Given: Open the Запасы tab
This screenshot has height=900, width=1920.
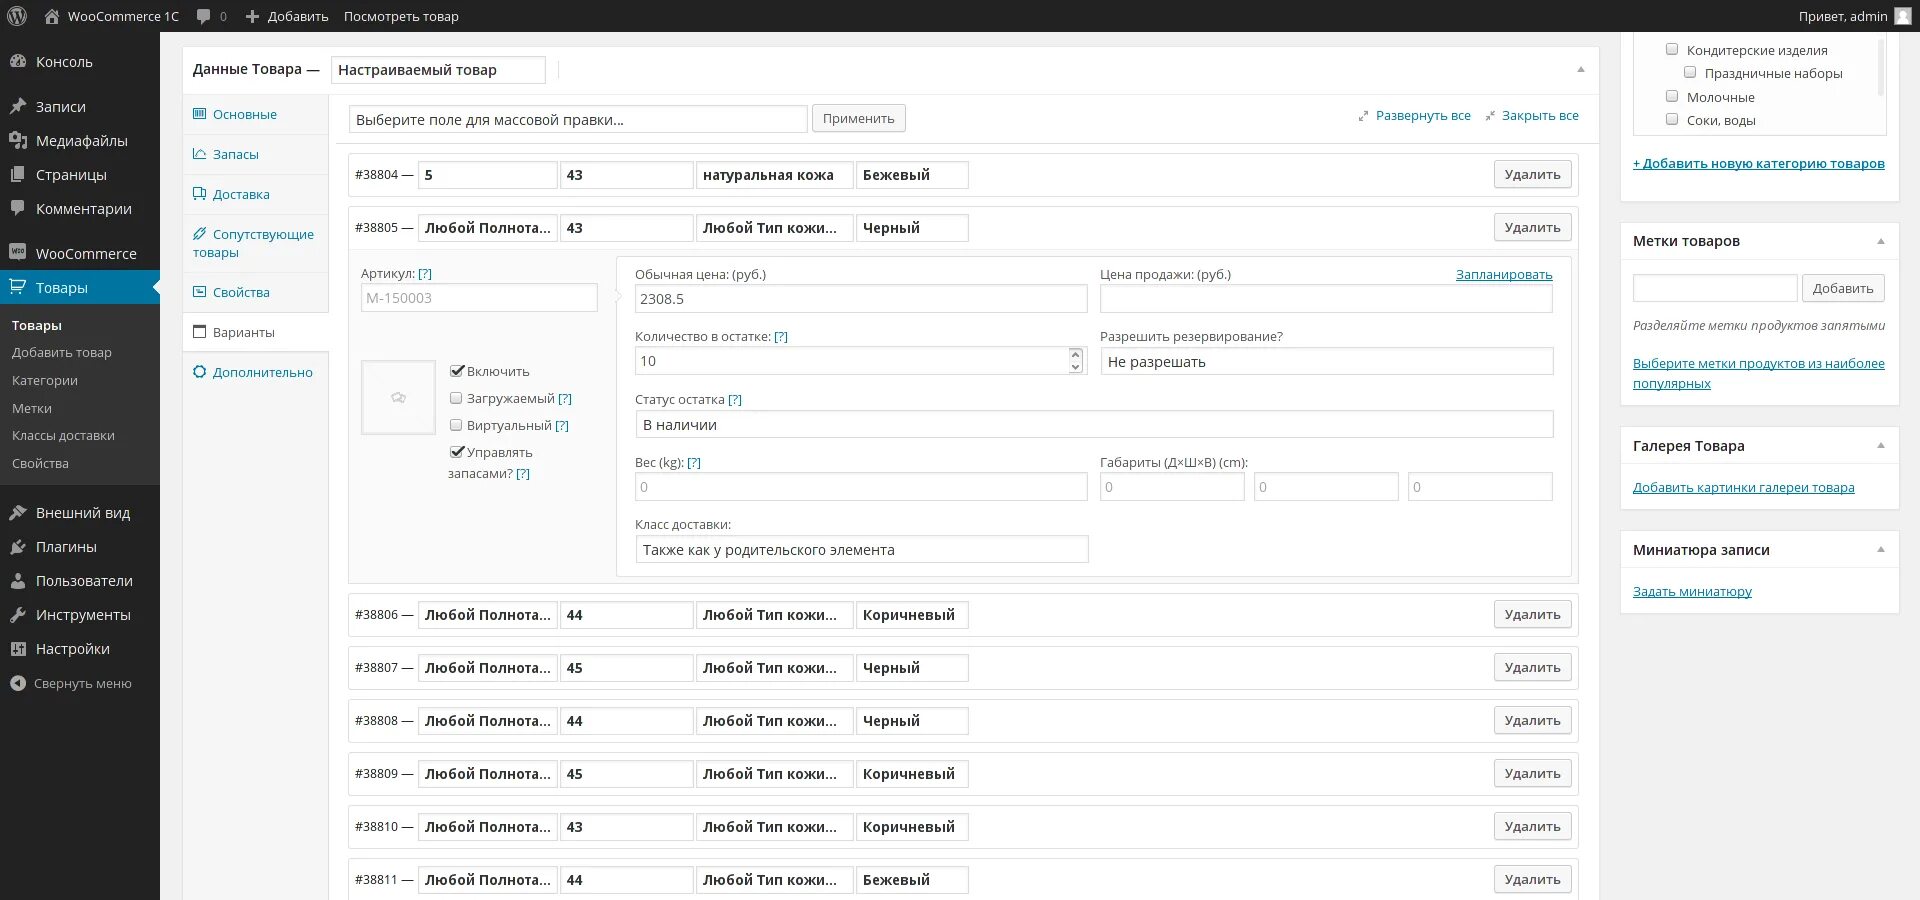Looking at the screenshot, I should (x=236, y=154).
